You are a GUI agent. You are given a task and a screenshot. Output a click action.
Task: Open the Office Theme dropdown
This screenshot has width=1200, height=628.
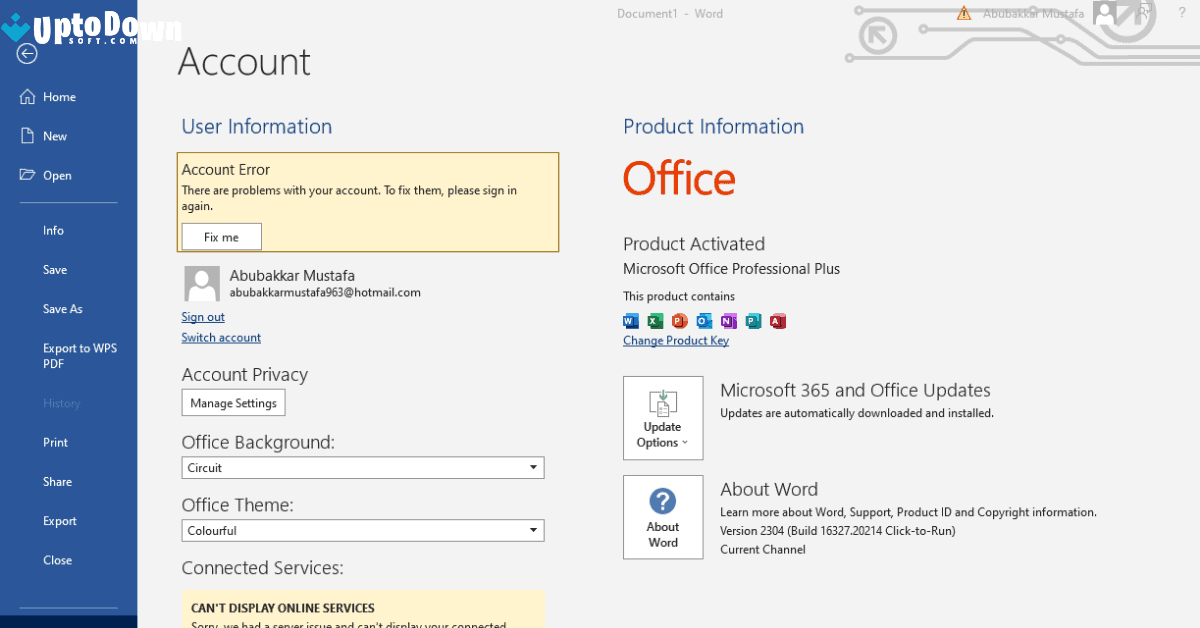pos(362,530)
